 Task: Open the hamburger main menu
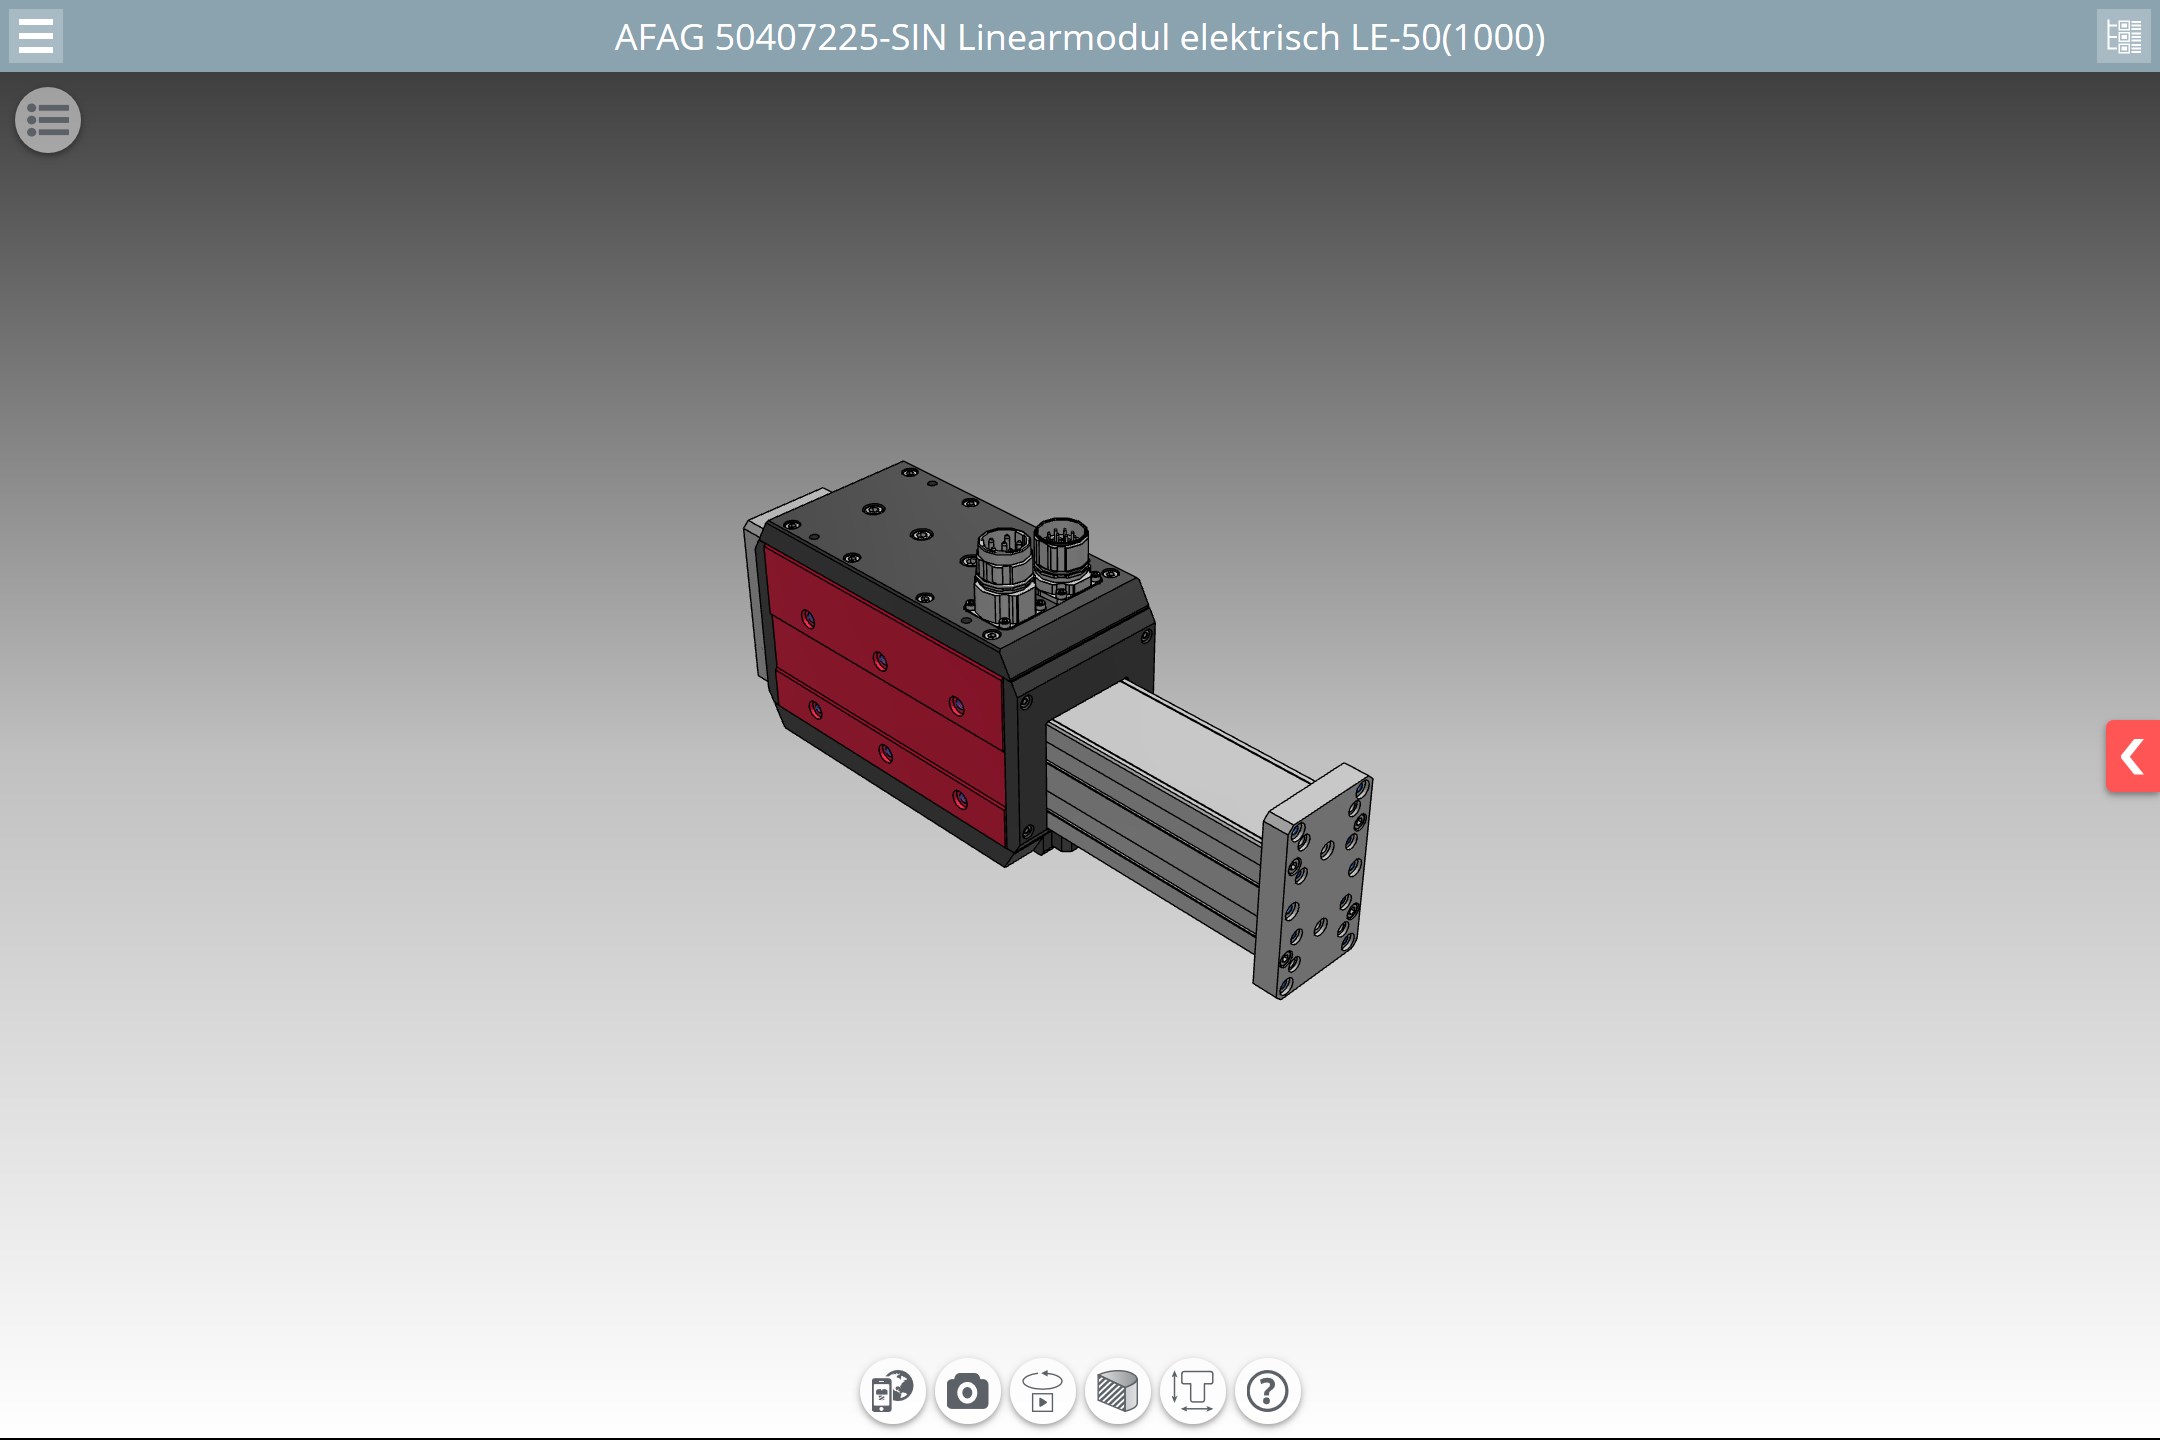point(36,36)
